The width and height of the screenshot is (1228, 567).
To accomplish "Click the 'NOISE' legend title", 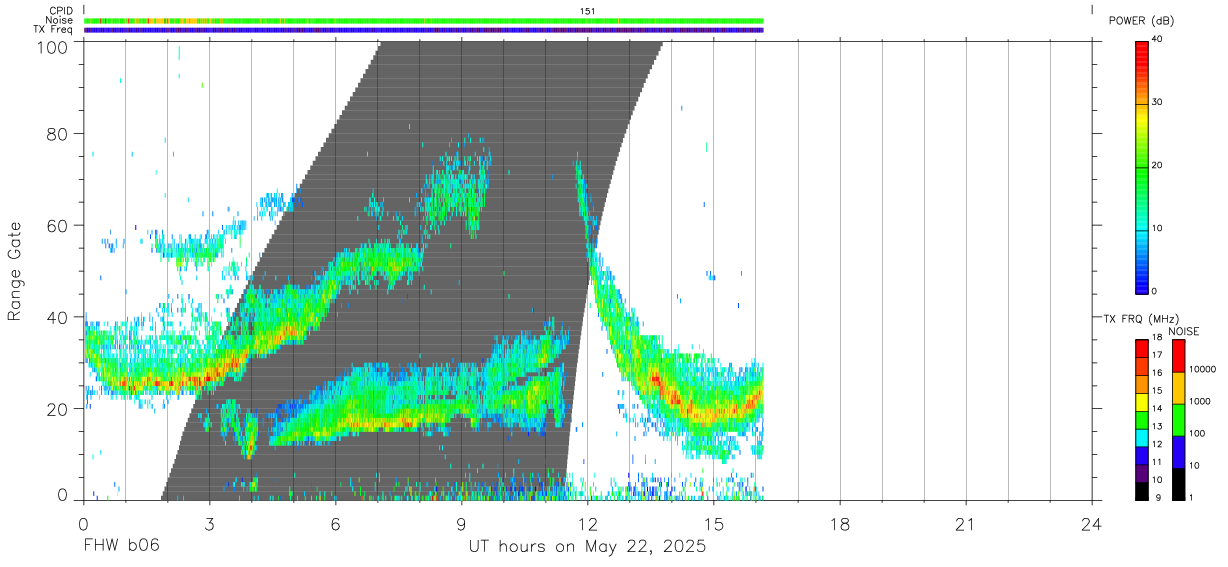I will 1183,331.
